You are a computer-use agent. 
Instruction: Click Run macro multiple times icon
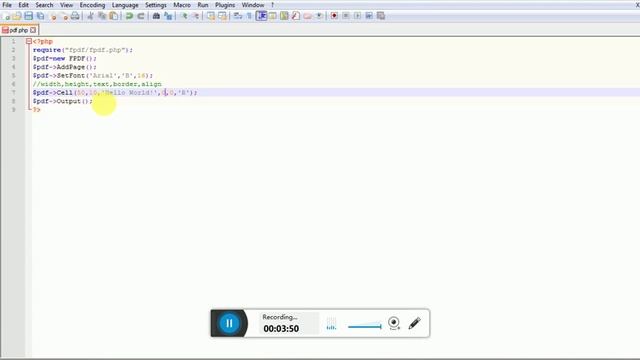[369, 16]
